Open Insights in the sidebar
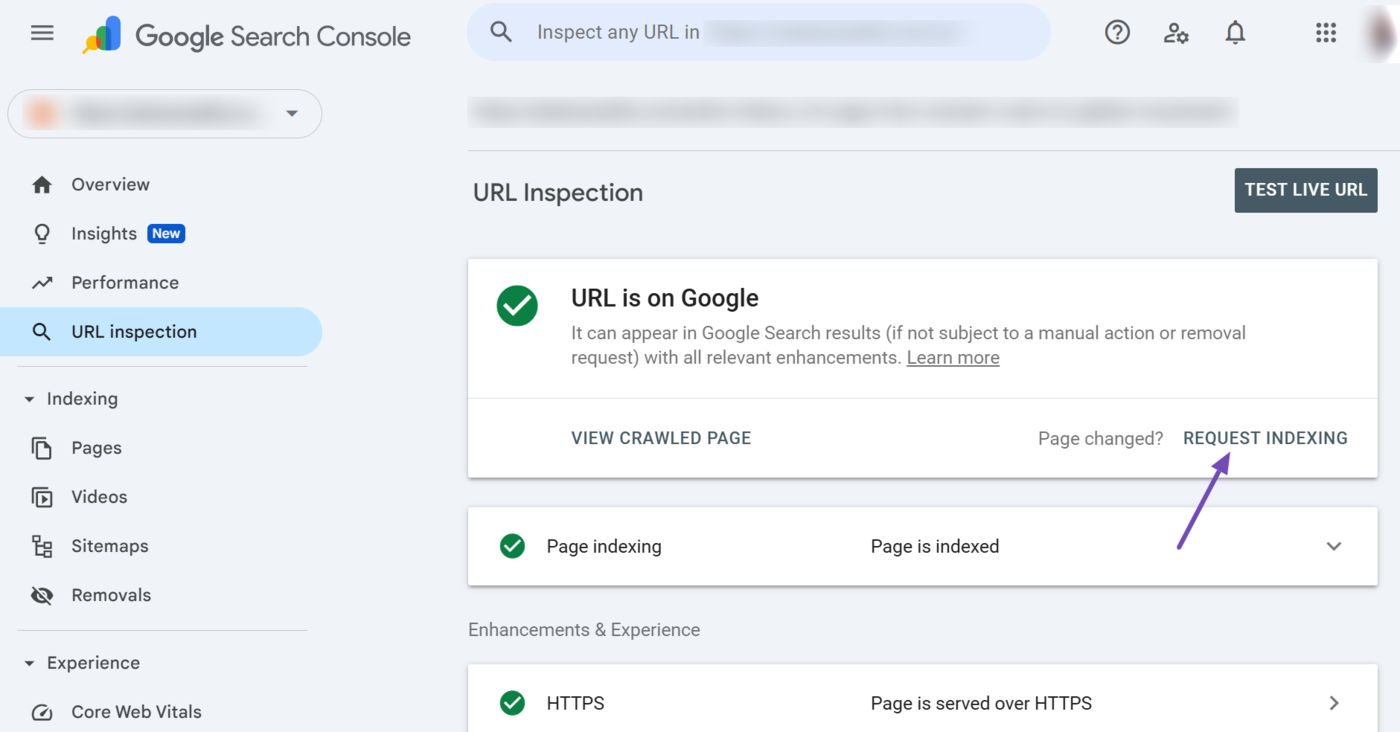 pyautogui.click(x=104, y=234)
